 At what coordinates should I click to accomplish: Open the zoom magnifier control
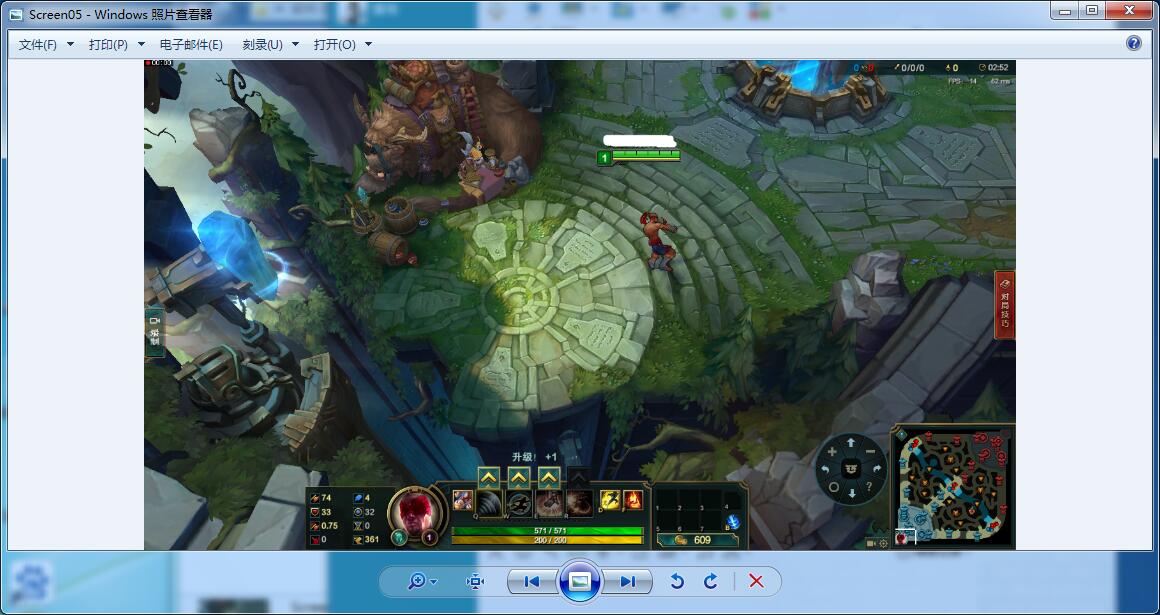[x=422, y=582]
